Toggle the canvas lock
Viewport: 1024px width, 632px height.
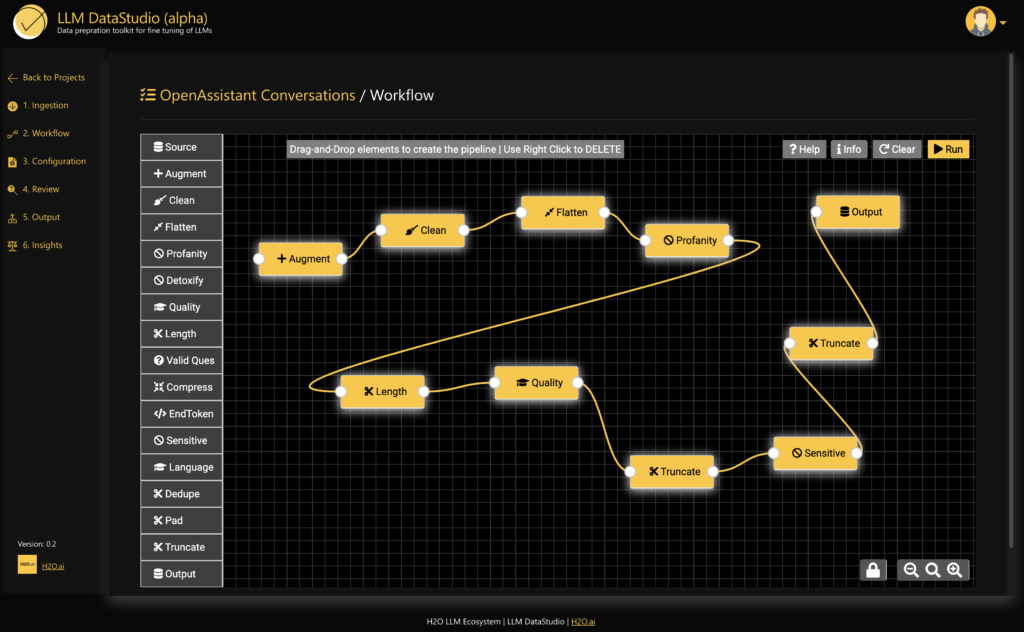[873, 569]
